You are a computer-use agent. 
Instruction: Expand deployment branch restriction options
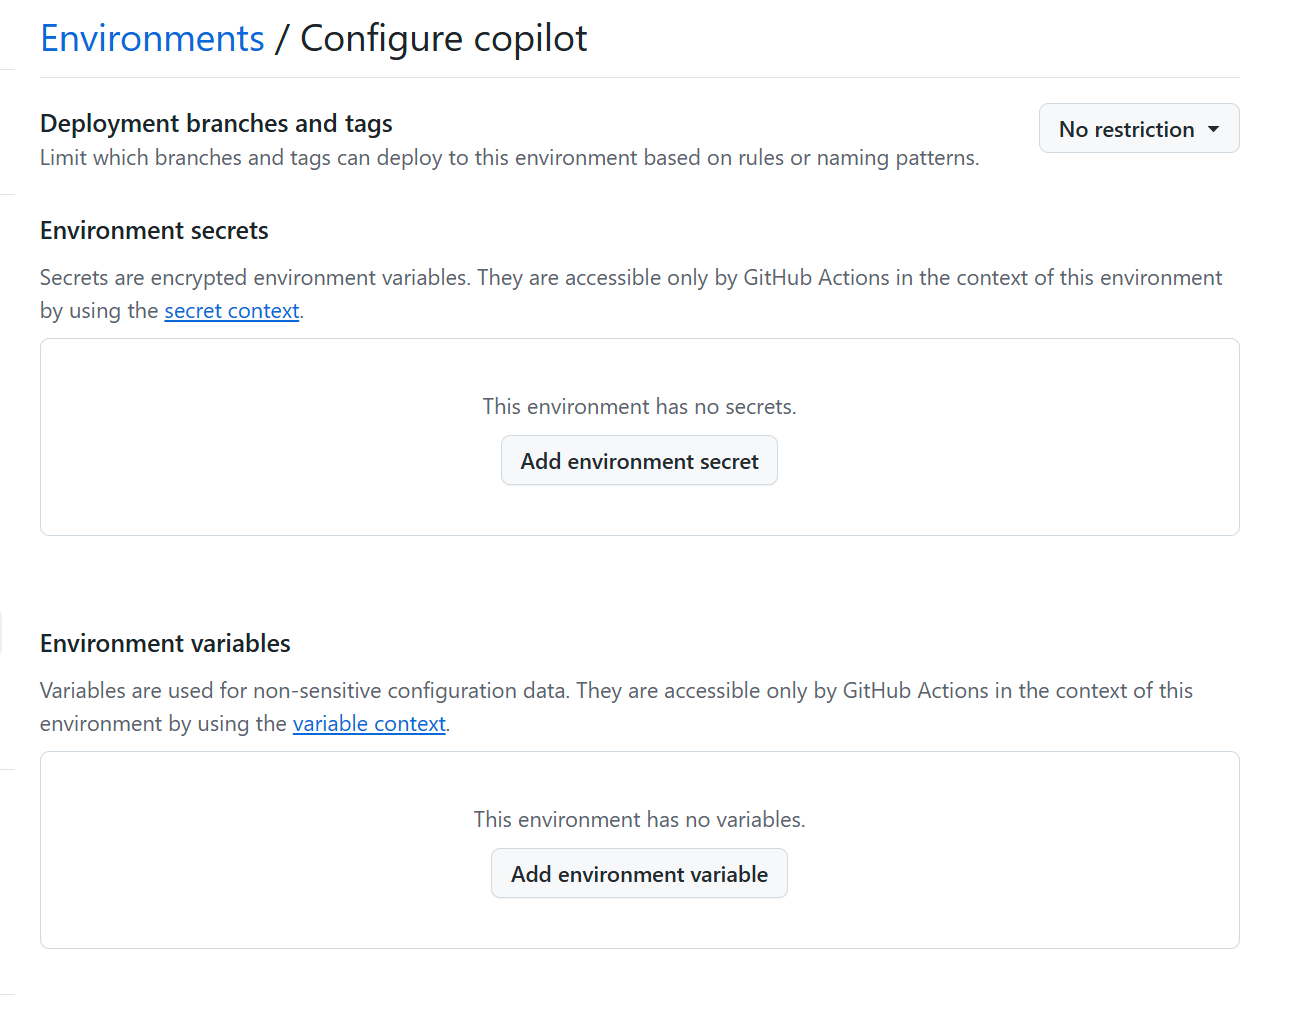pyautogui.click(x=1138, y=128)
